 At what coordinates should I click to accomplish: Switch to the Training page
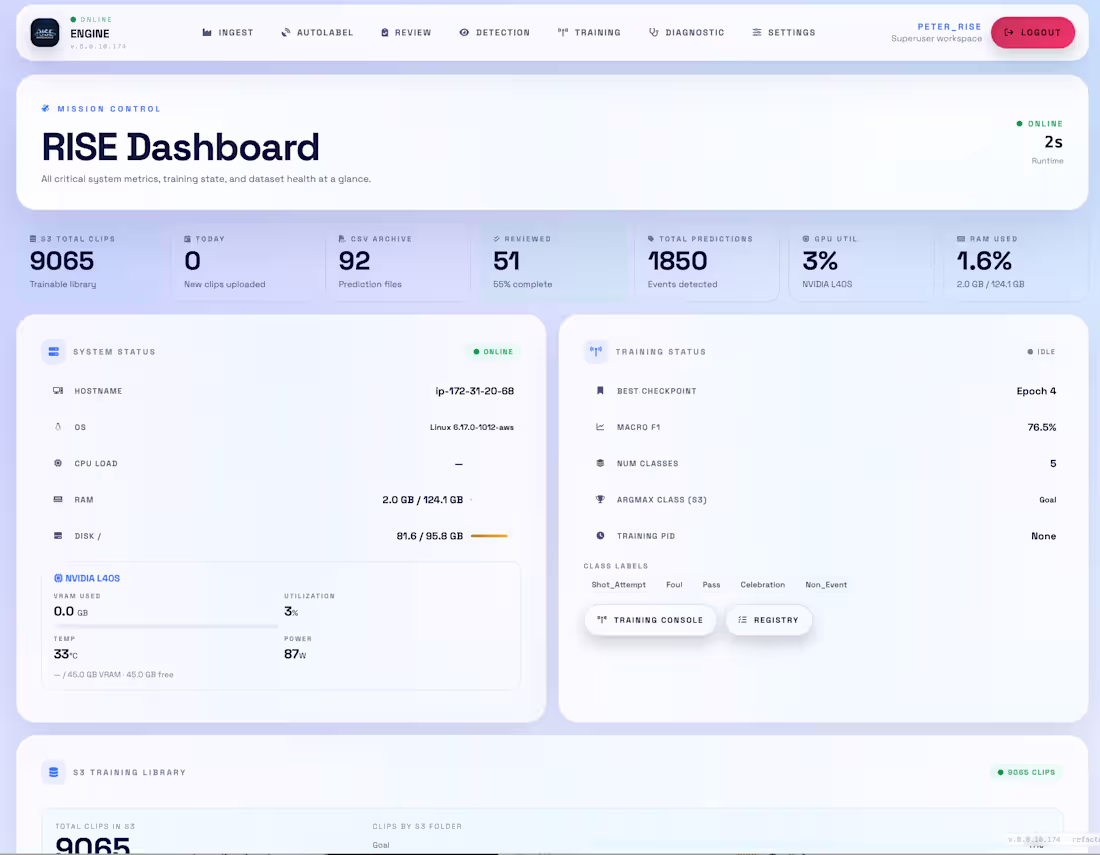point(589,33)
